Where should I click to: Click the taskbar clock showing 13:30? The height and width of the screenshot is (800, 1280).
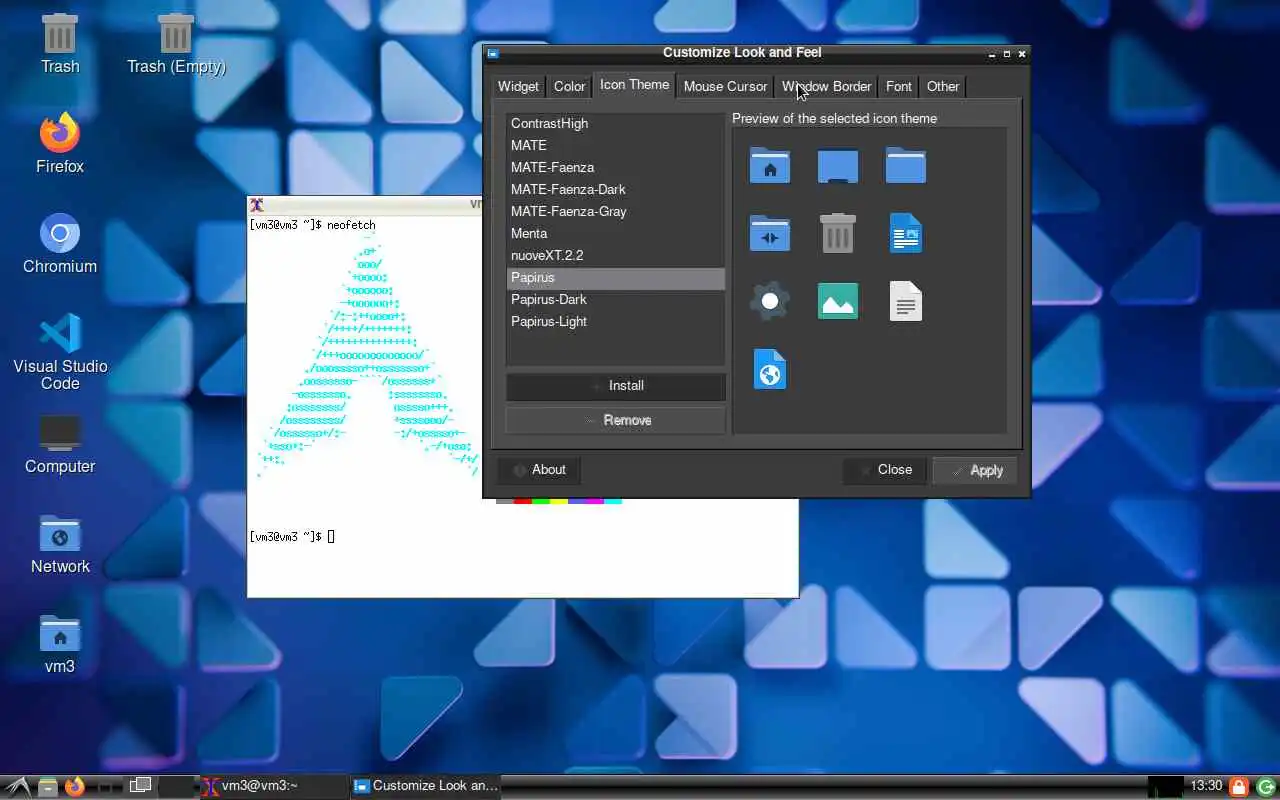1207,786
